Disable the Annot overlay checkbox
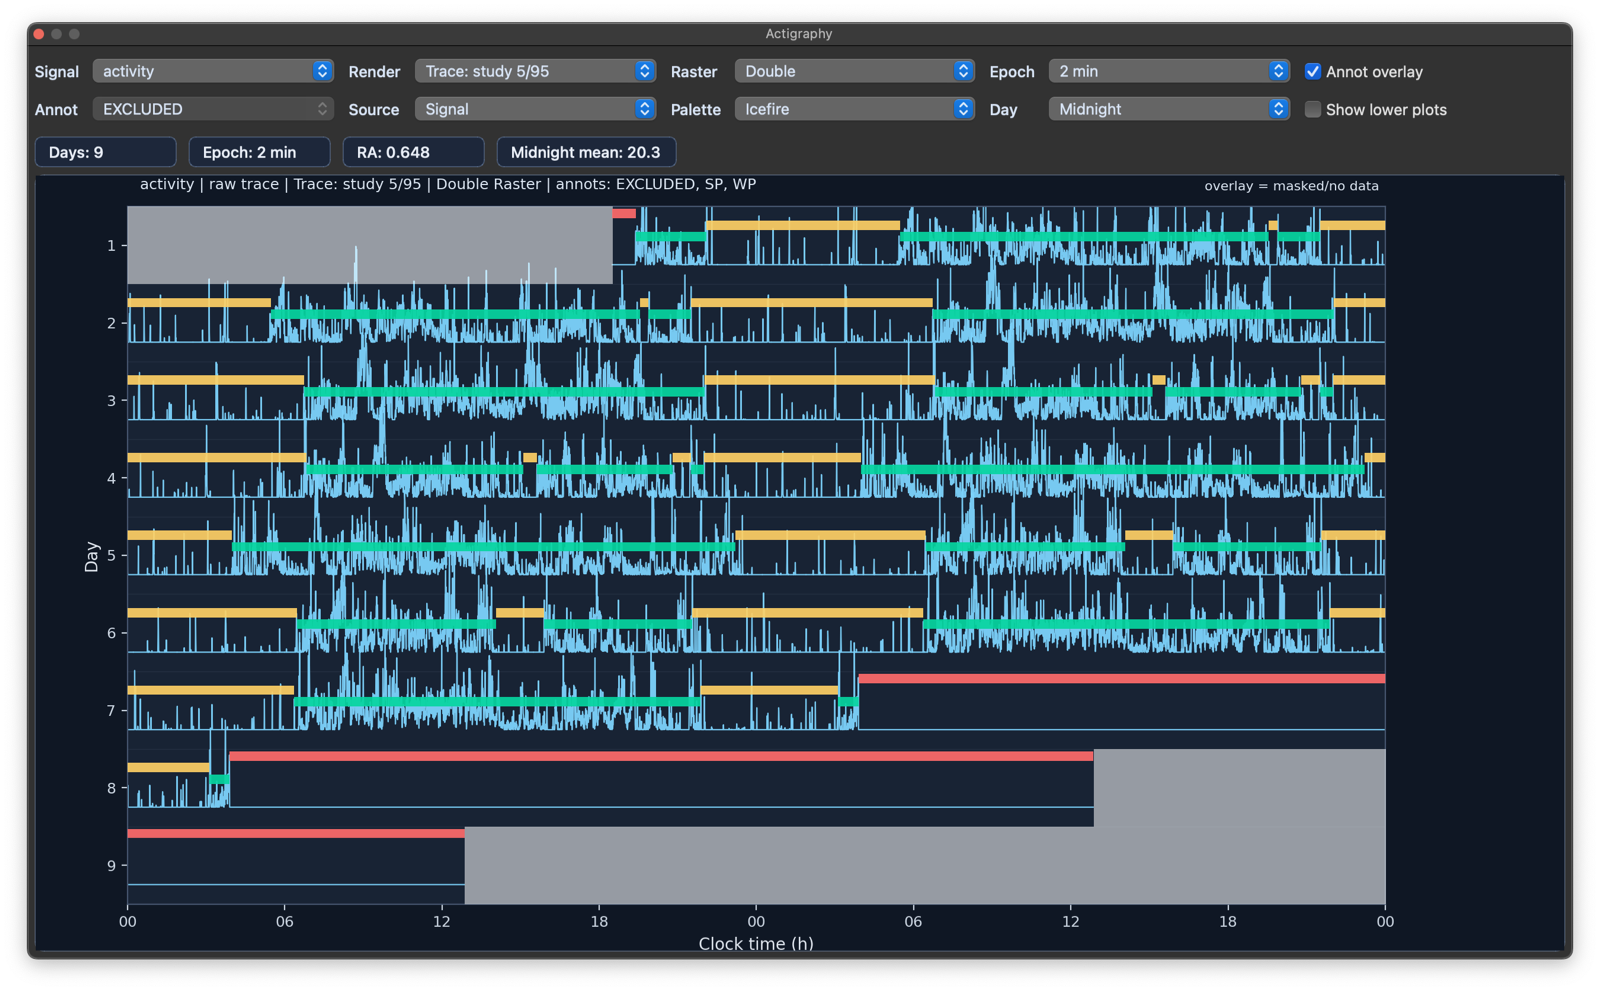 1313,72
